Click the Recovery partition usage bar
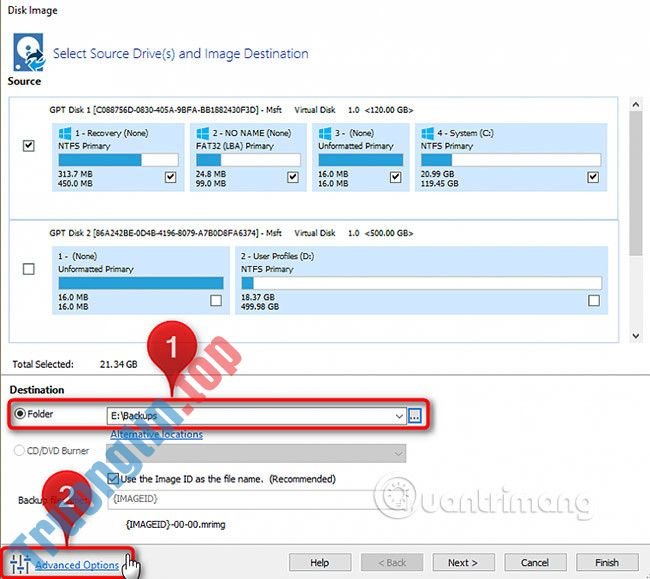 pos(119,160)
